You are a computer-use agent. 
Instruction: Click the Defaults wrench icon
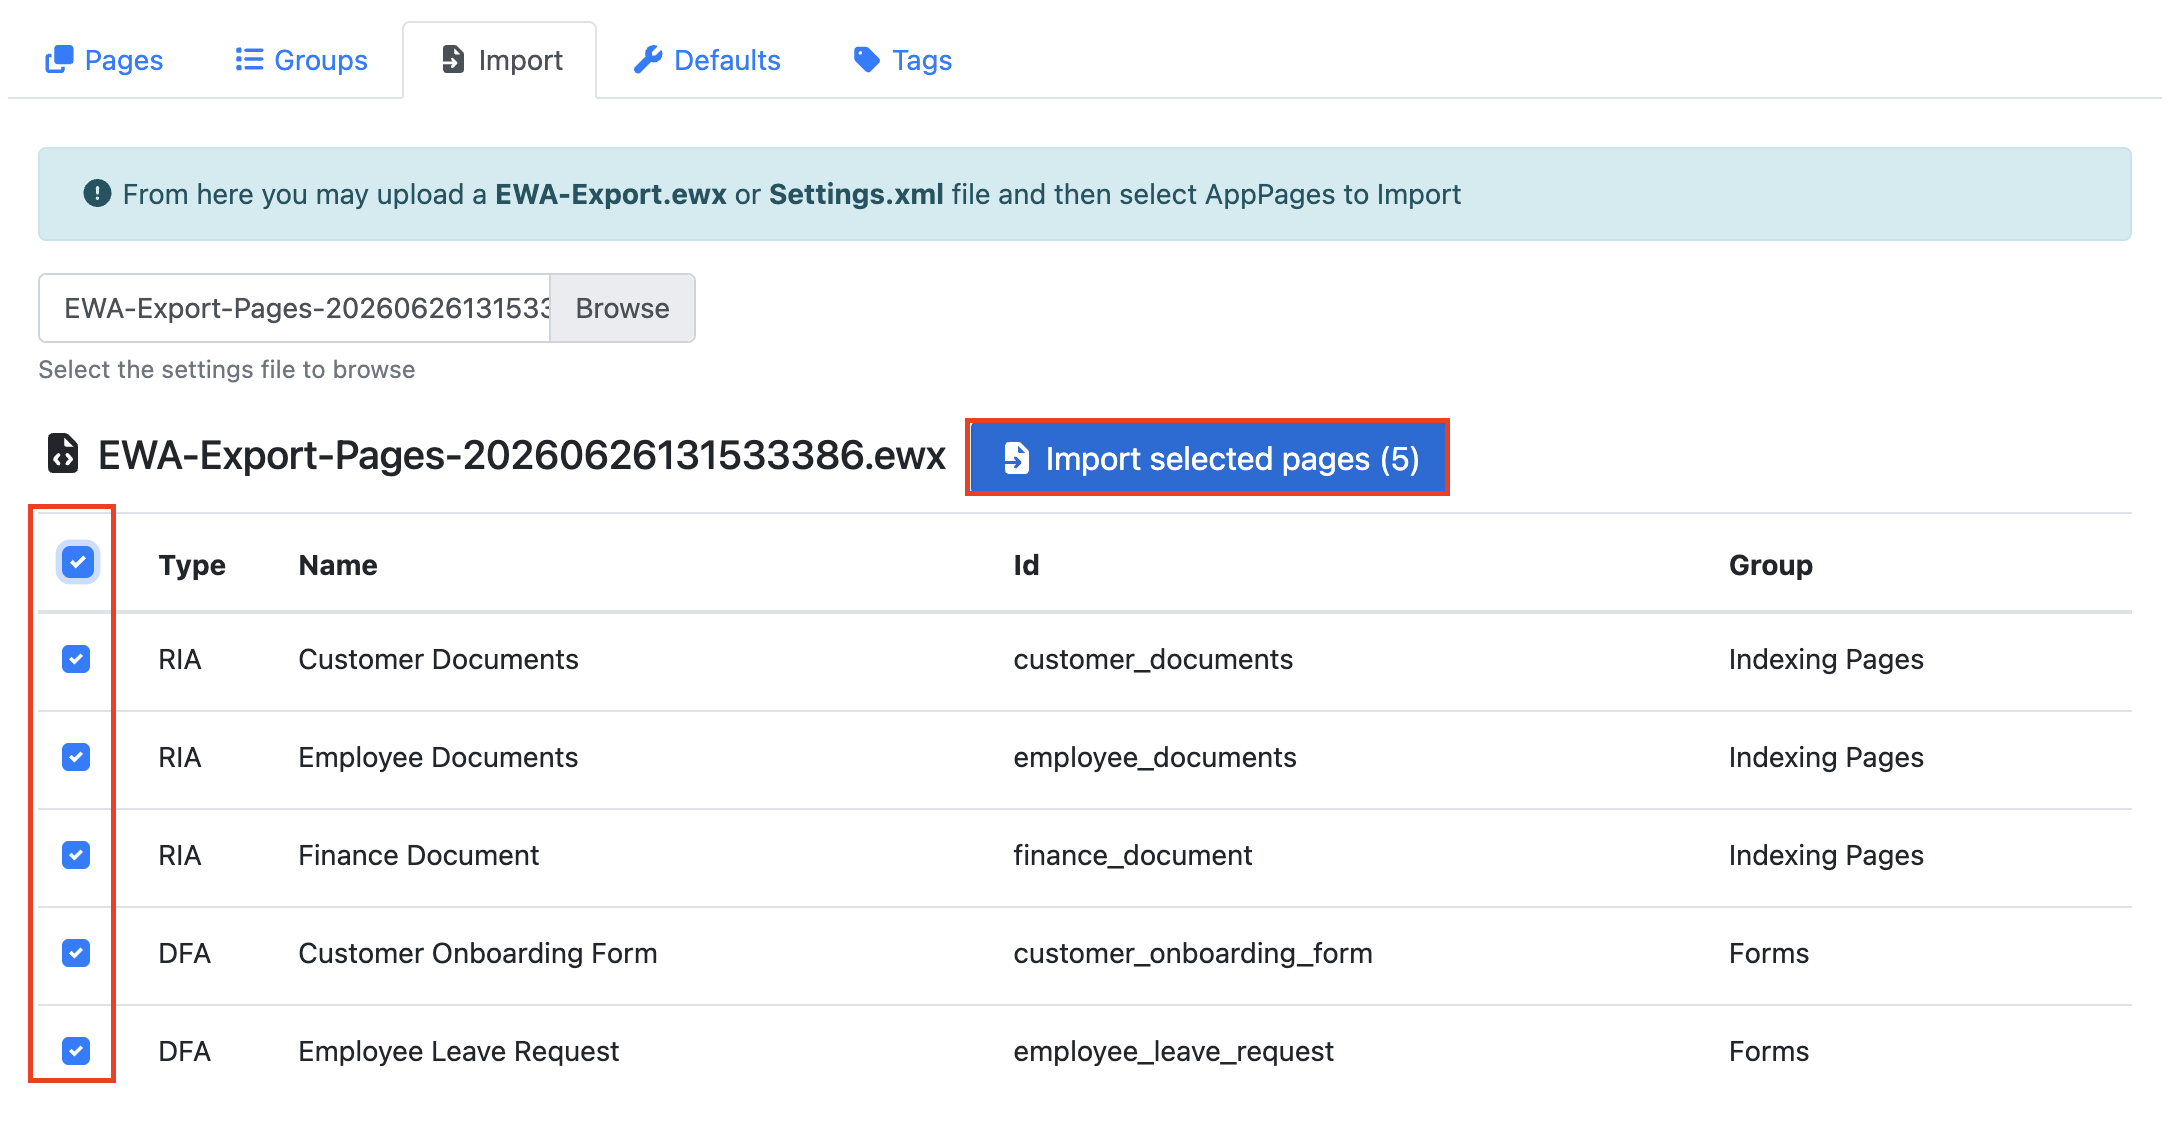tap(648, 60)
